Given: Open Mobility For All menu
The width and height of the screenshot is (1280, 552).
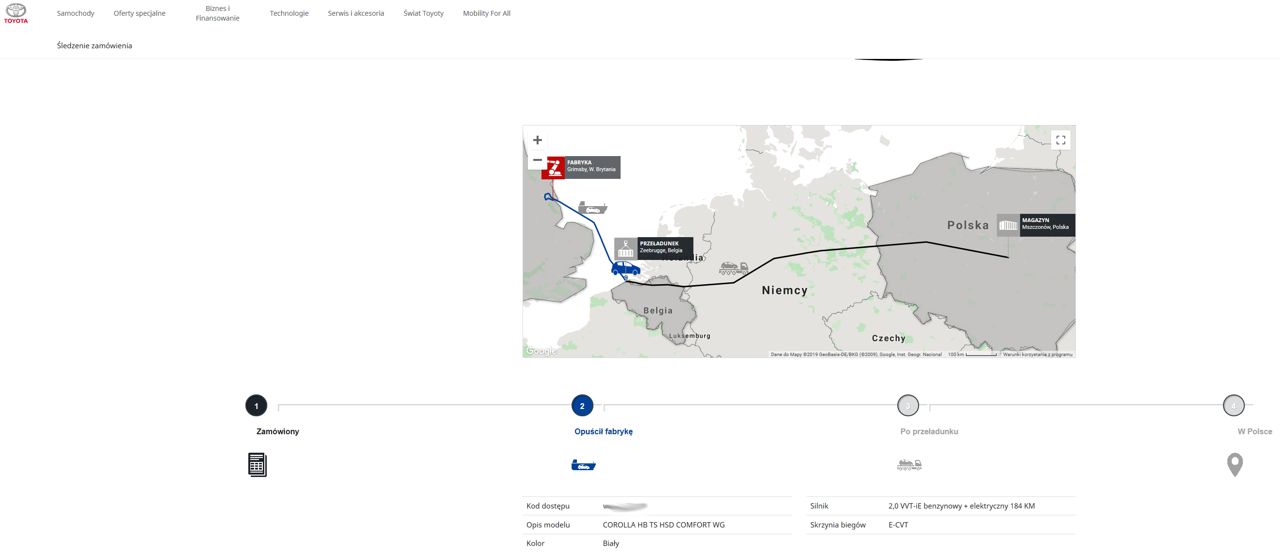Looking at the screenshot, I should [487, 13].
